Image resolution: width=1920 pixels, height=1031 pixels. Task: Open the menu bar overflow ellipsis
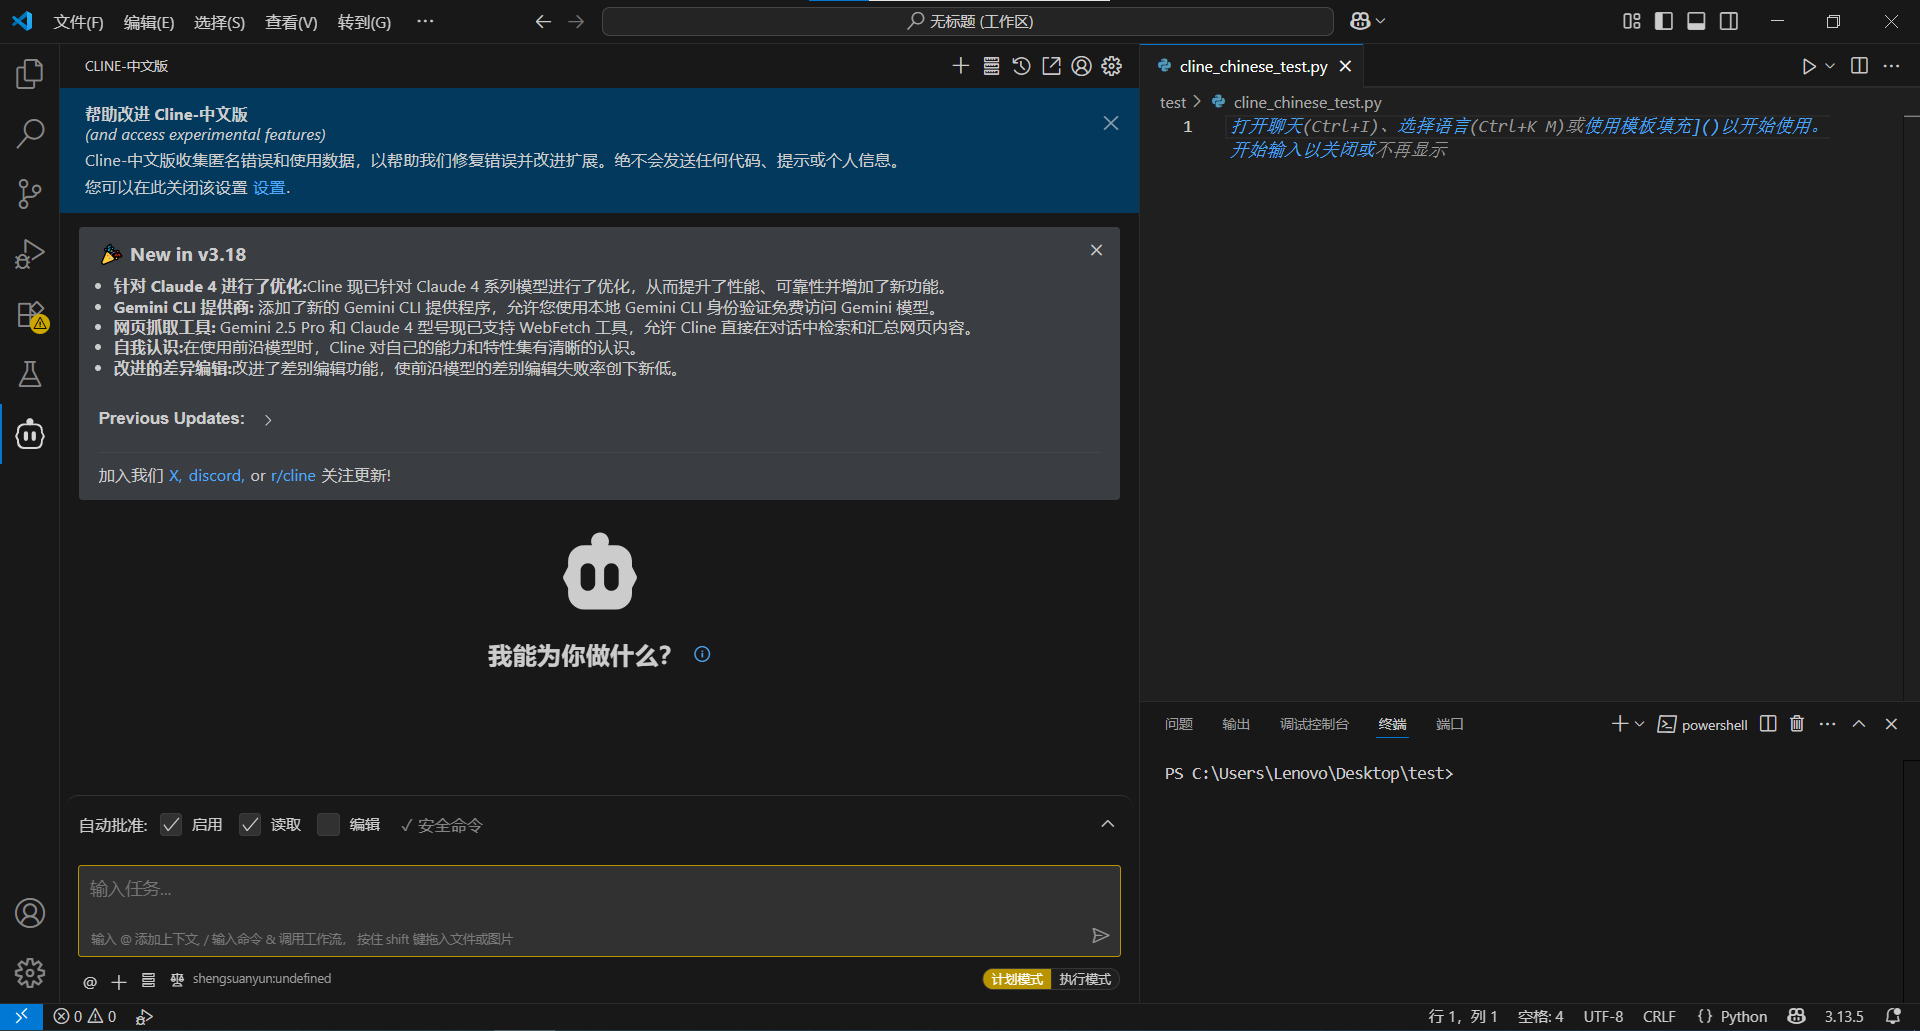click(425, 21)
